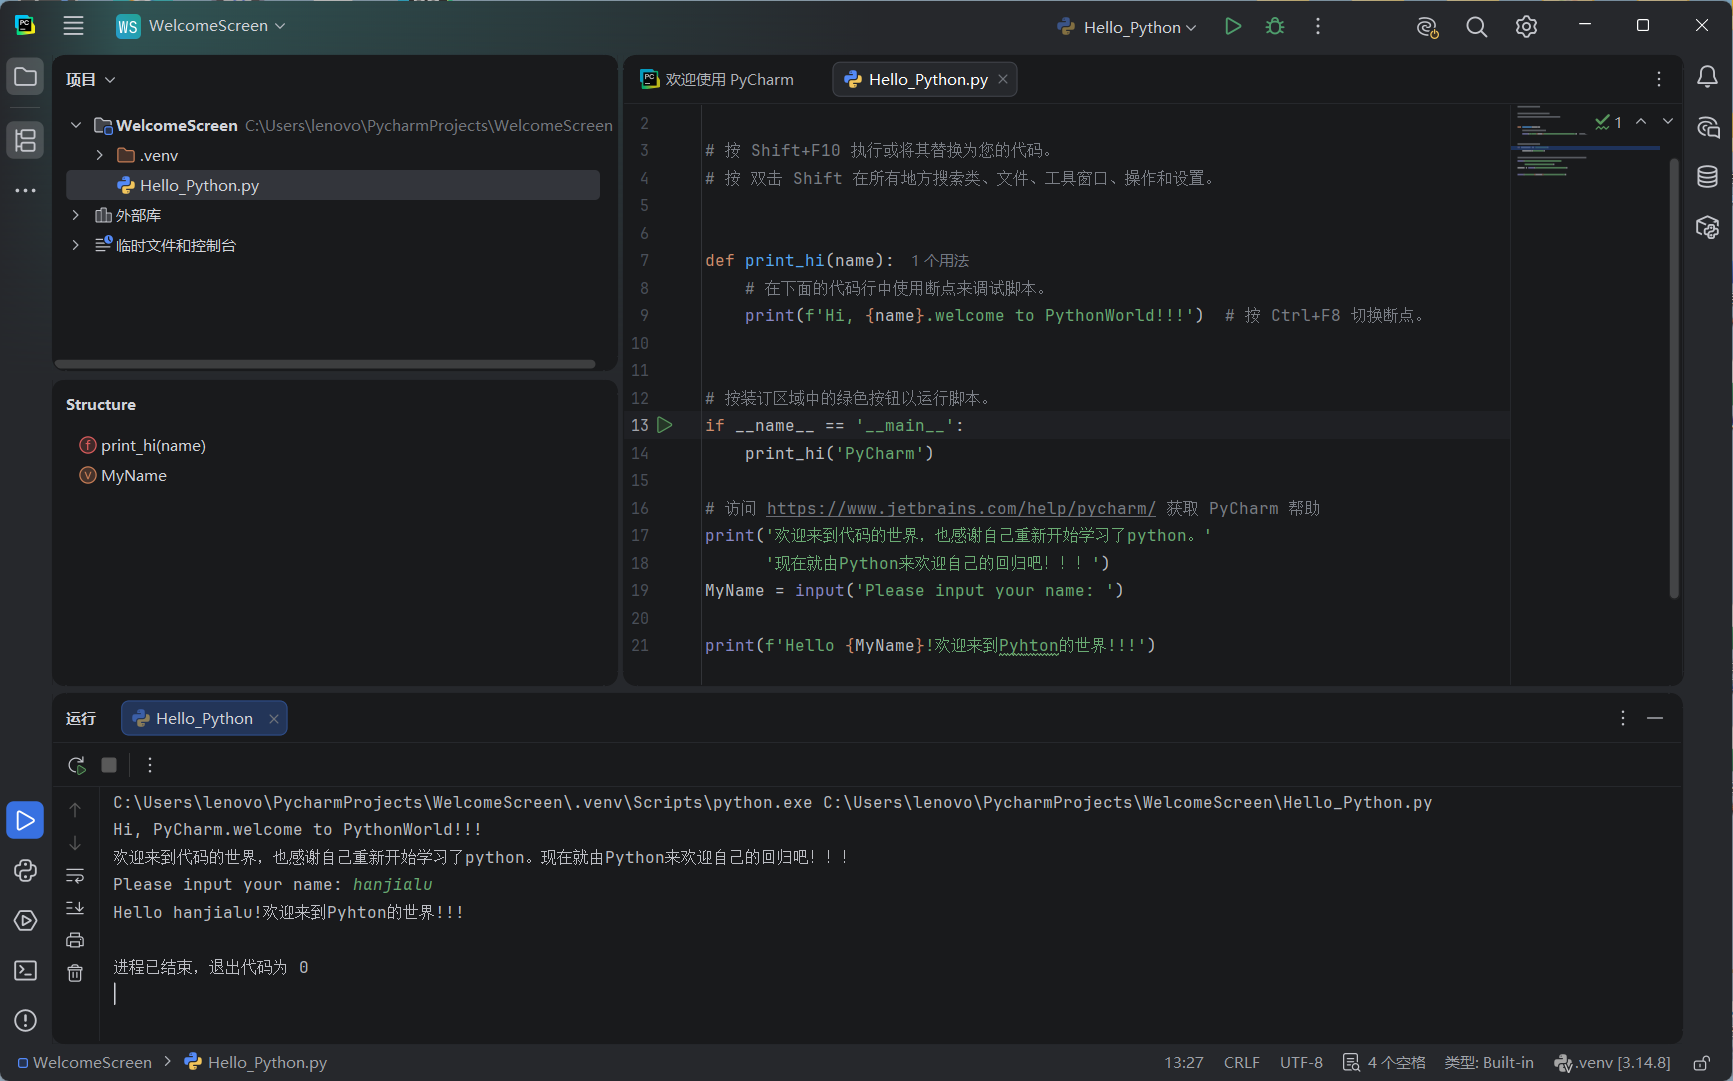Expand the .venv folder

click(x=100, y=155)
